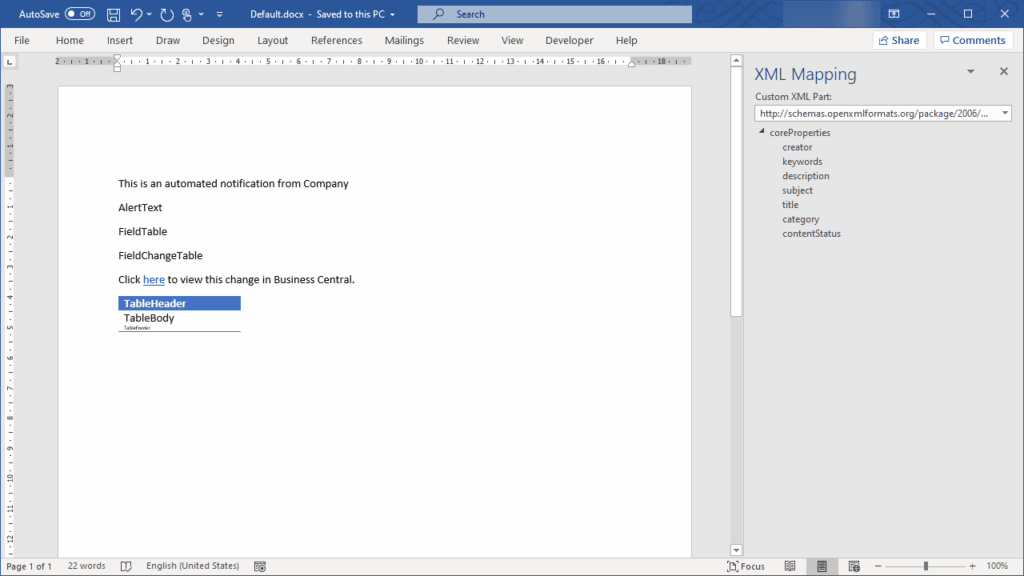This screenshot has height=576, width=1024.
Task: Click the here hyperlink in the document
Action: (x=153, y=279)
